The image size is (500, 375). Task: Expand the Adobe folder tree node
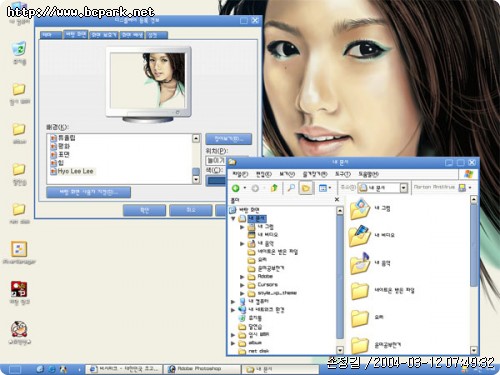tap(242, 277)
